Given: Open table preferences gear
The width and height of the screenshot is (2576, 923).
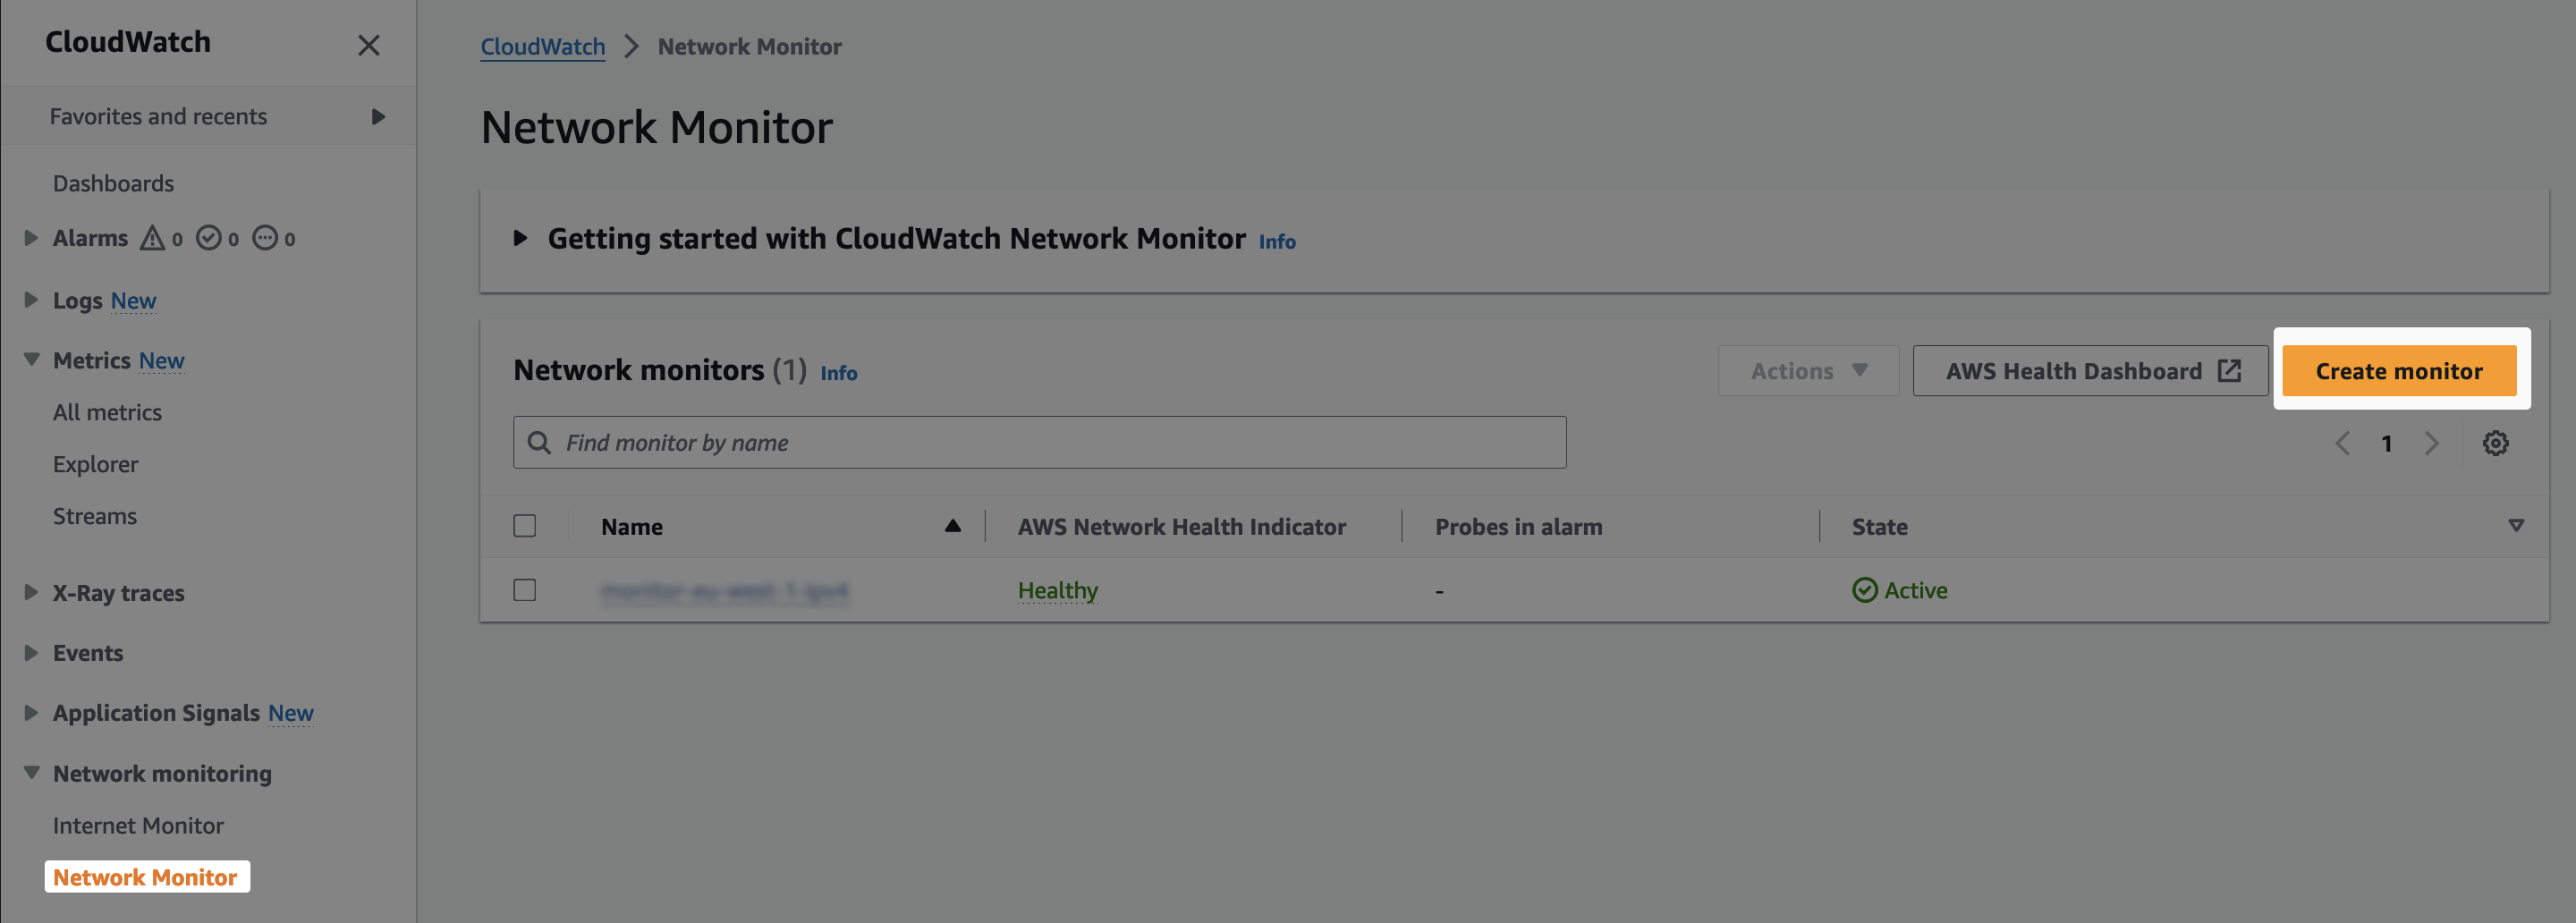Looking at the screenshot, I should click(x=2496, y=443).
